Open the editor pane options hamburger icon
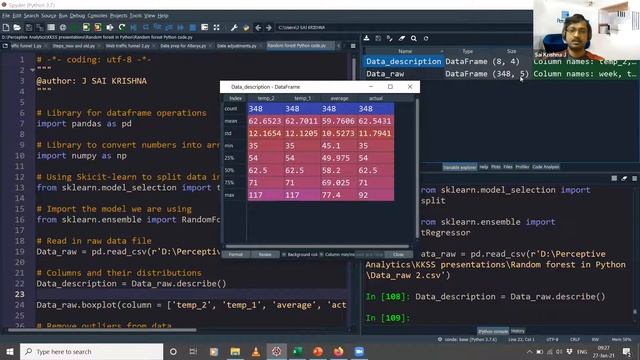640x360 pixels. (x=353, y=46)
